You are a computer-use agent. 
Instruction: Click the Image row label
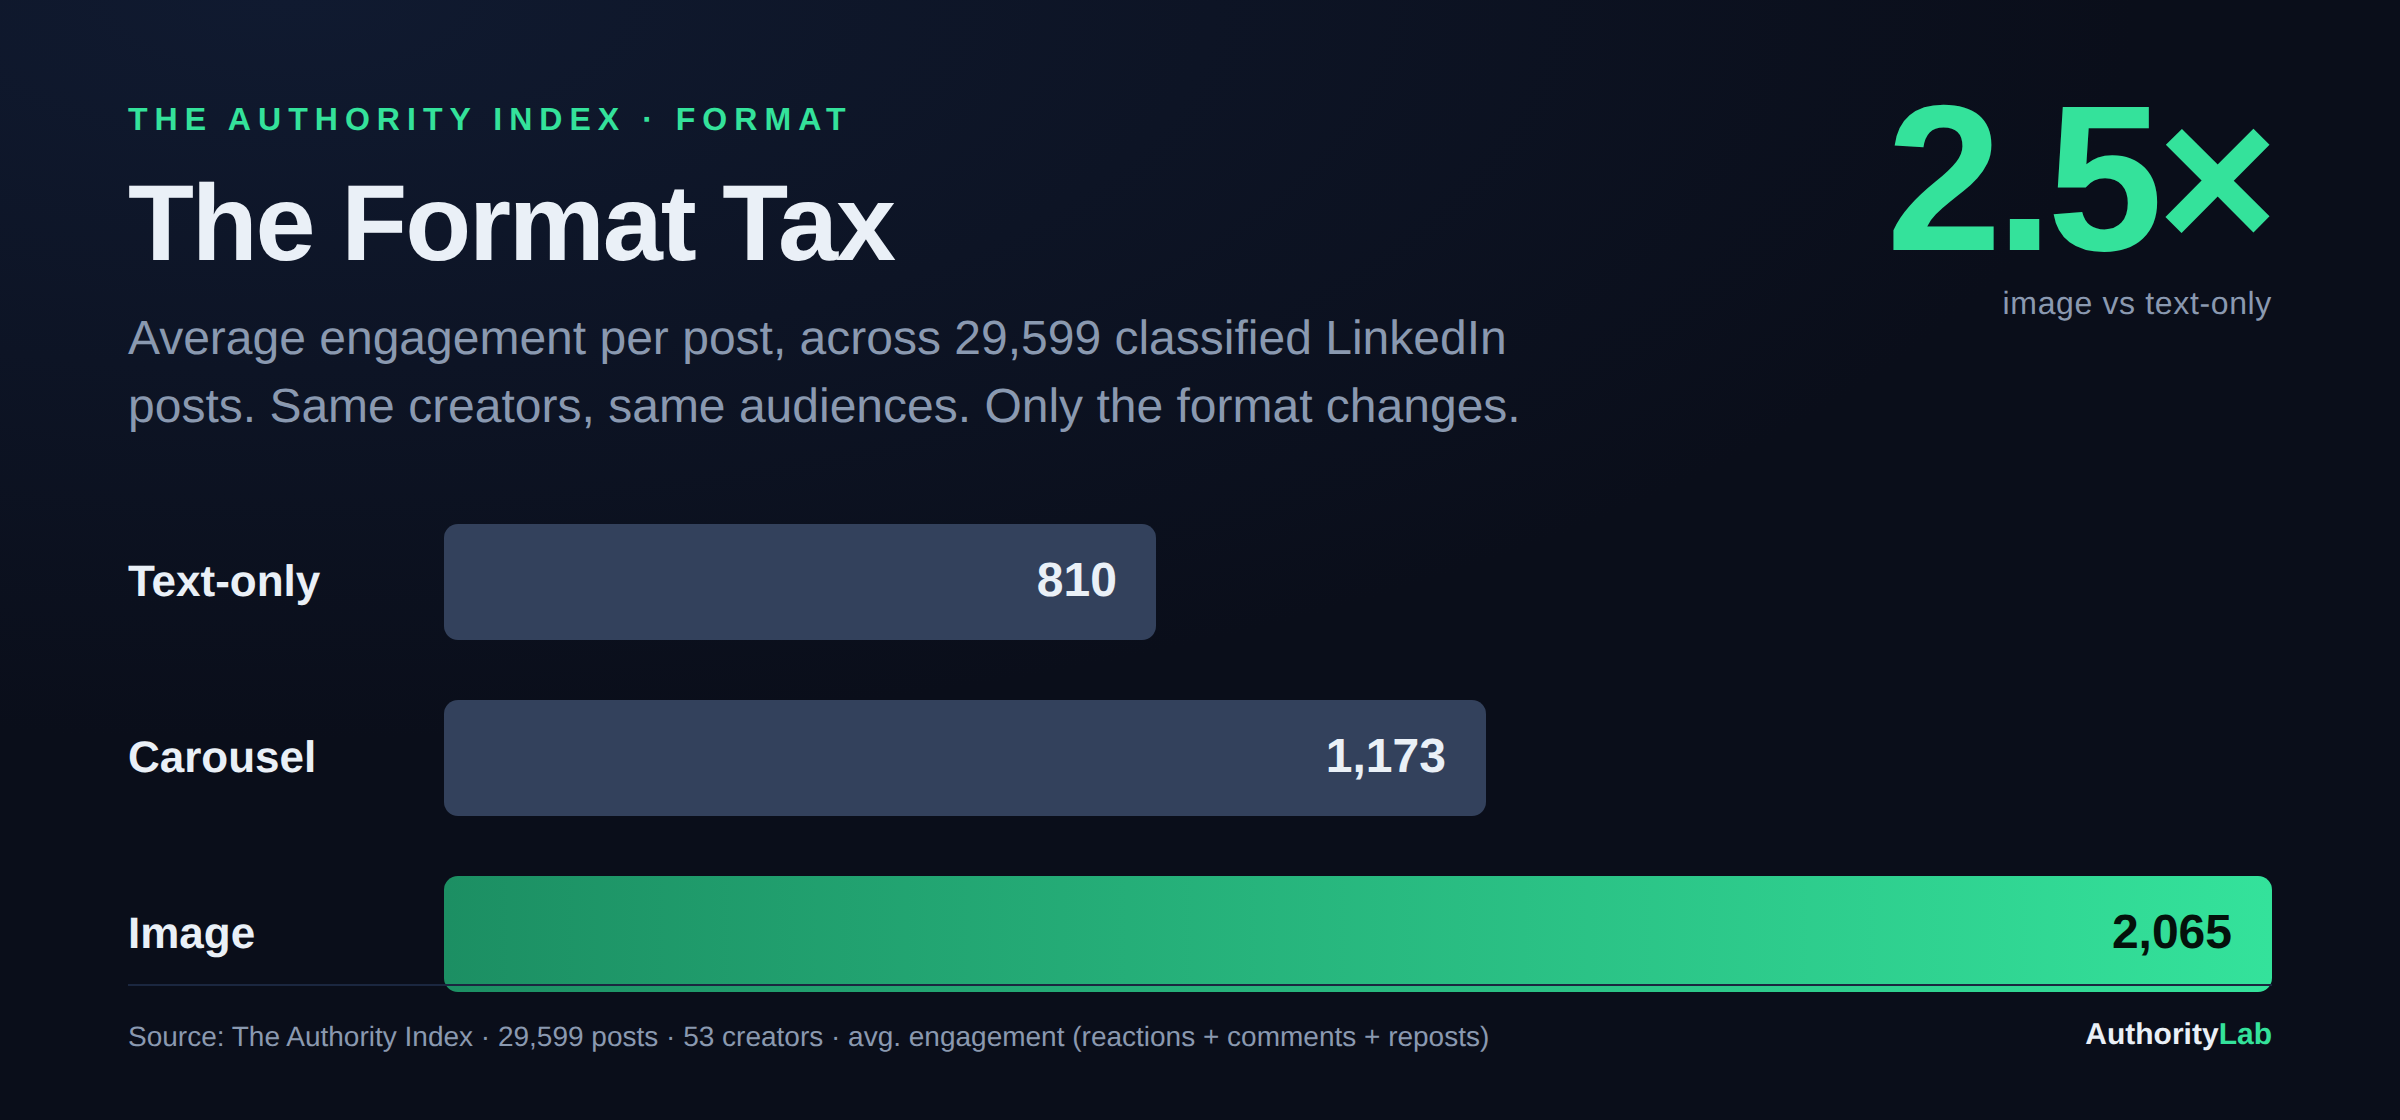point(191,934)
